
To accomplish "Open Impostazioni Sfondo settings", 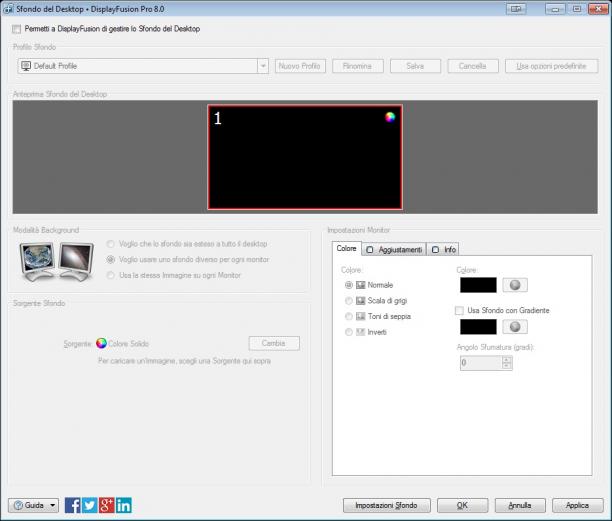I will pyautogui.click(x=387, y=505).
